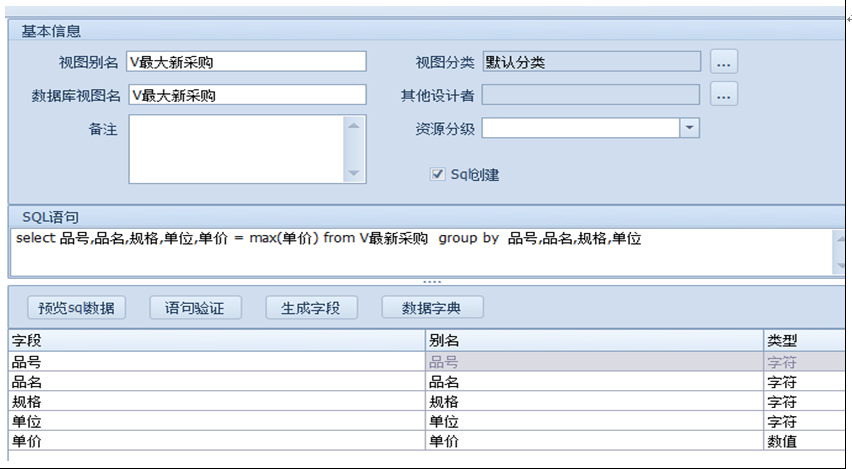Open the 资源分级 dropdown
Screen dimensions: 852x469
(689, 128)
